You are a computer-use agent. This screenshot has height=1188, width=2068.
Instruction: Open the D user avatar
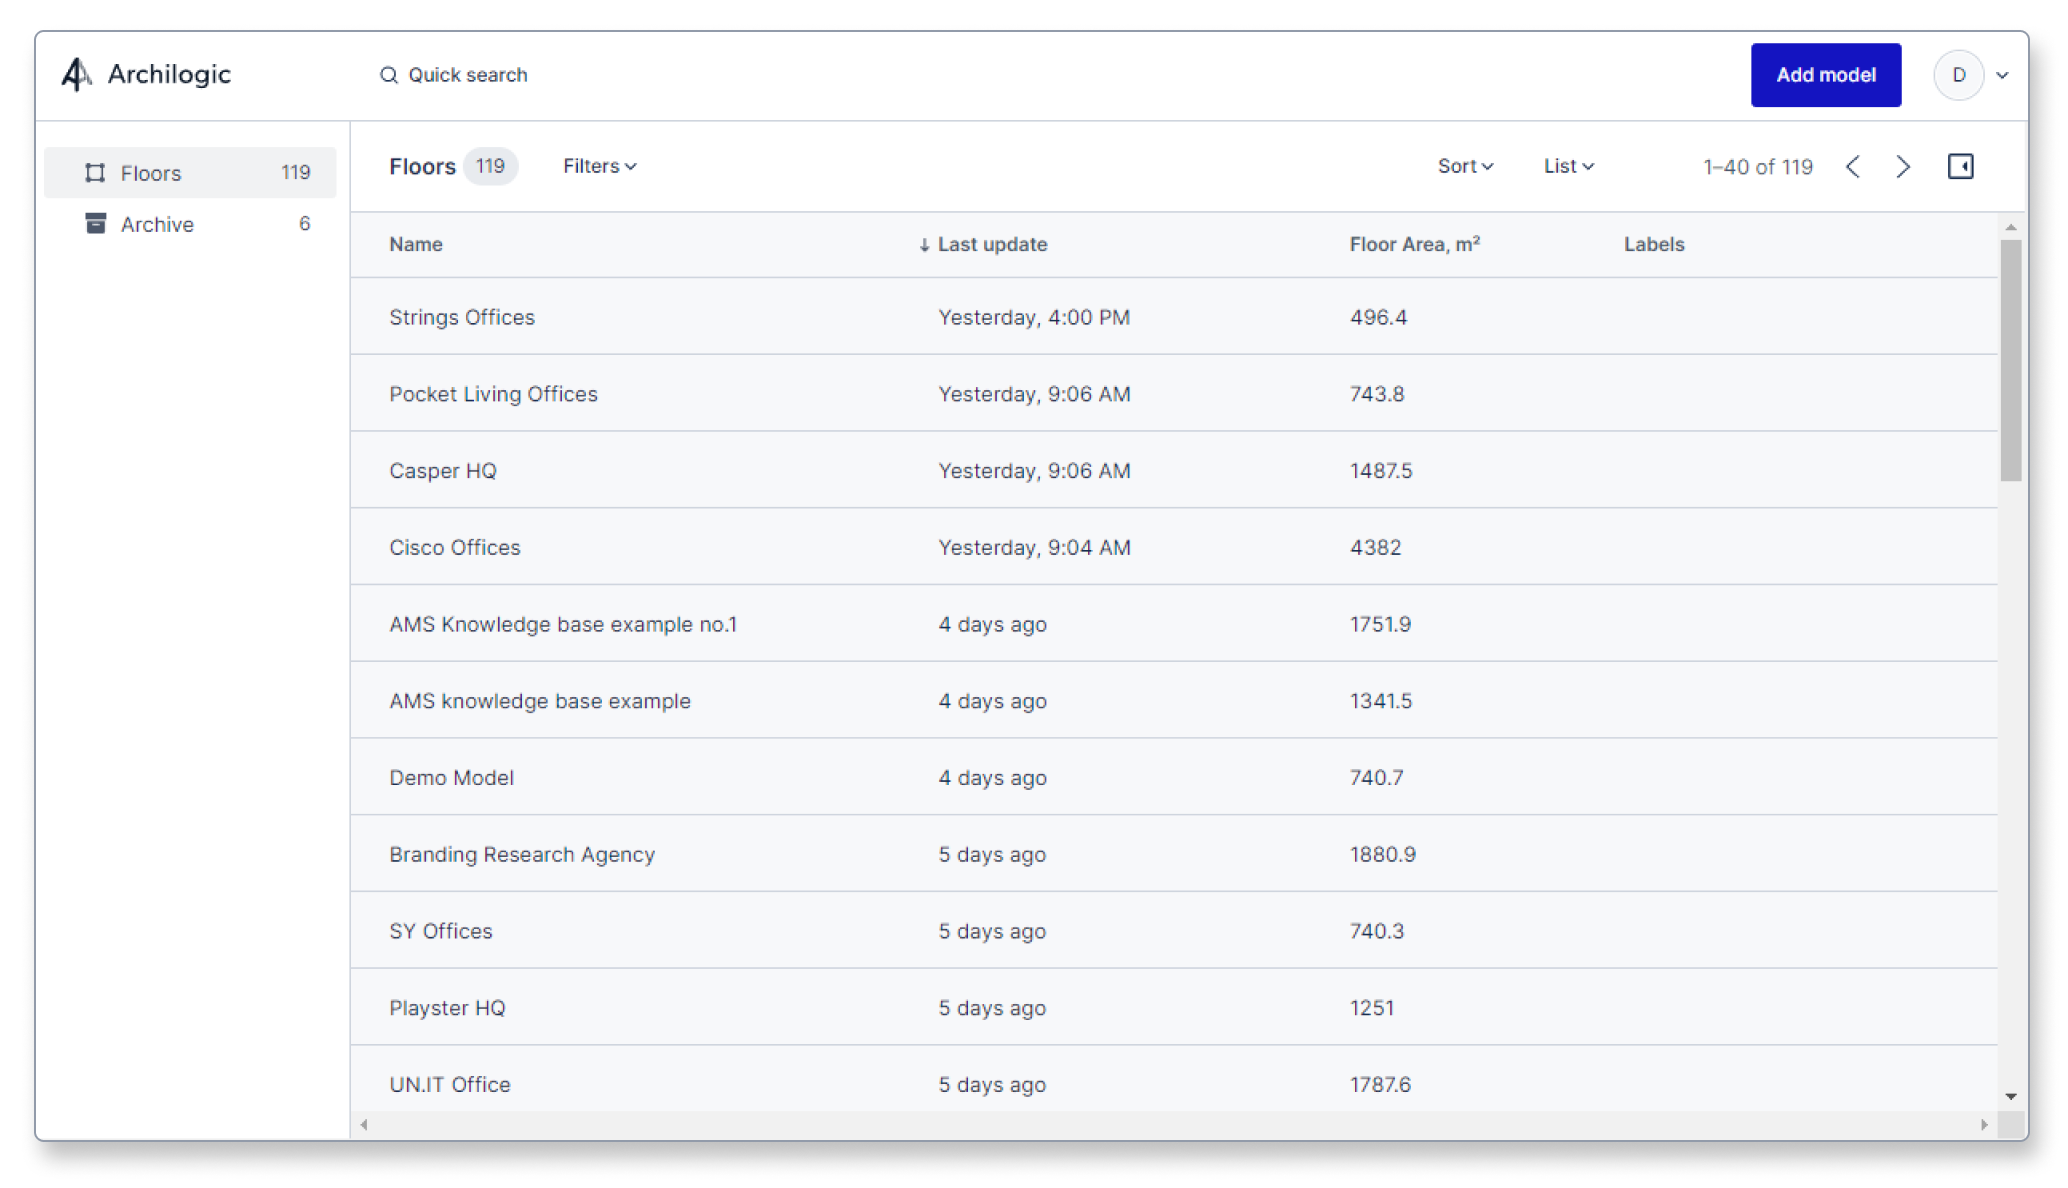[1958, 75]
